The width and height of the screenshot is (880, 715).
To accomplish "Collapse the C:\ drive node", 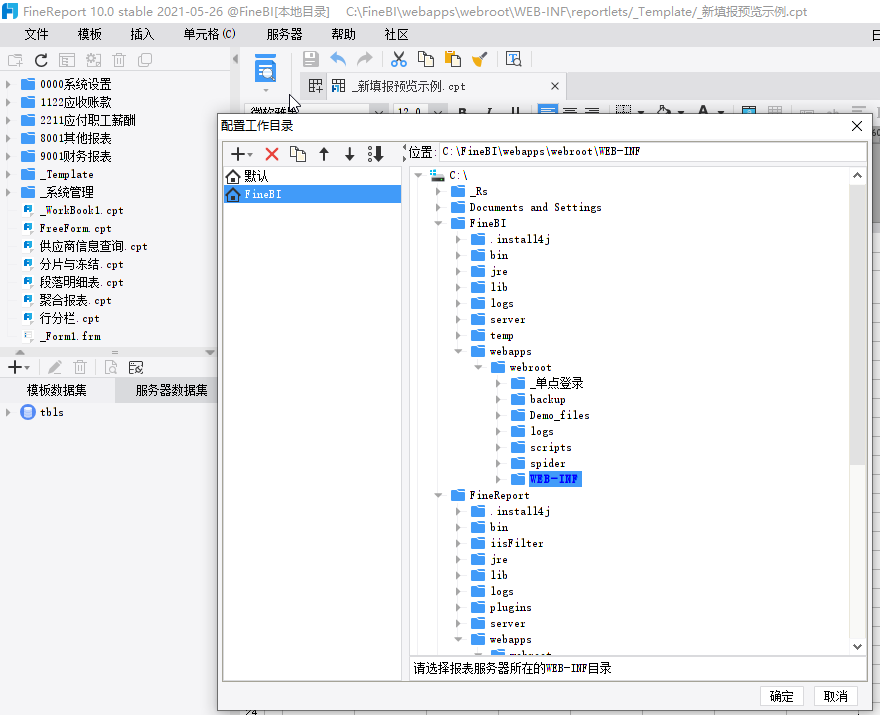I will pos(418,175).
